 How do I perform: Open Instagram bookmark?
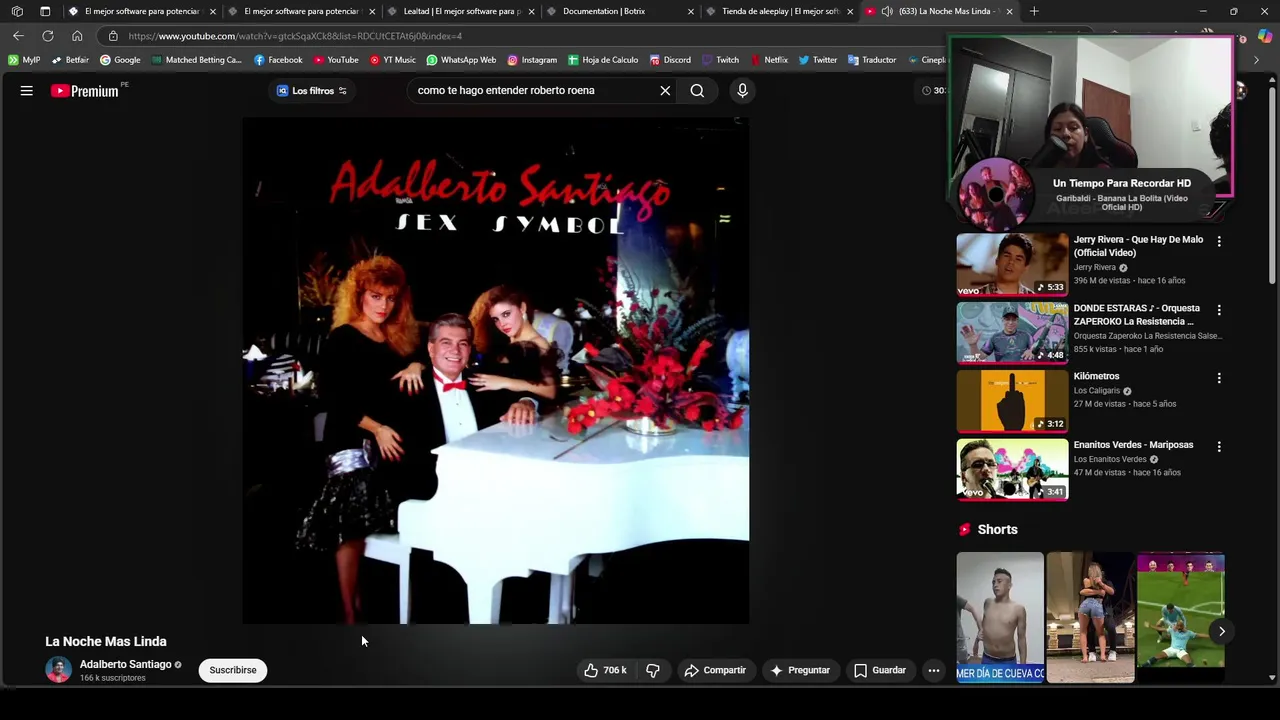click(532, 60)
